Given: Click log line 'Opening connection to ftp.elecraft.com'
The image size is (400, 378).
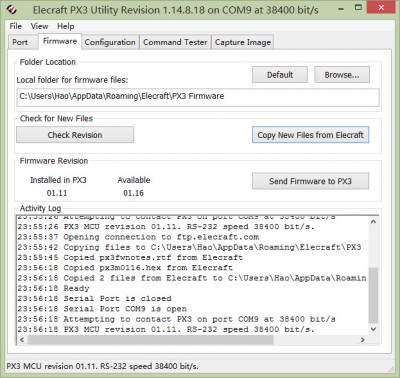Looking at the screenshot, I should (138, 237).
